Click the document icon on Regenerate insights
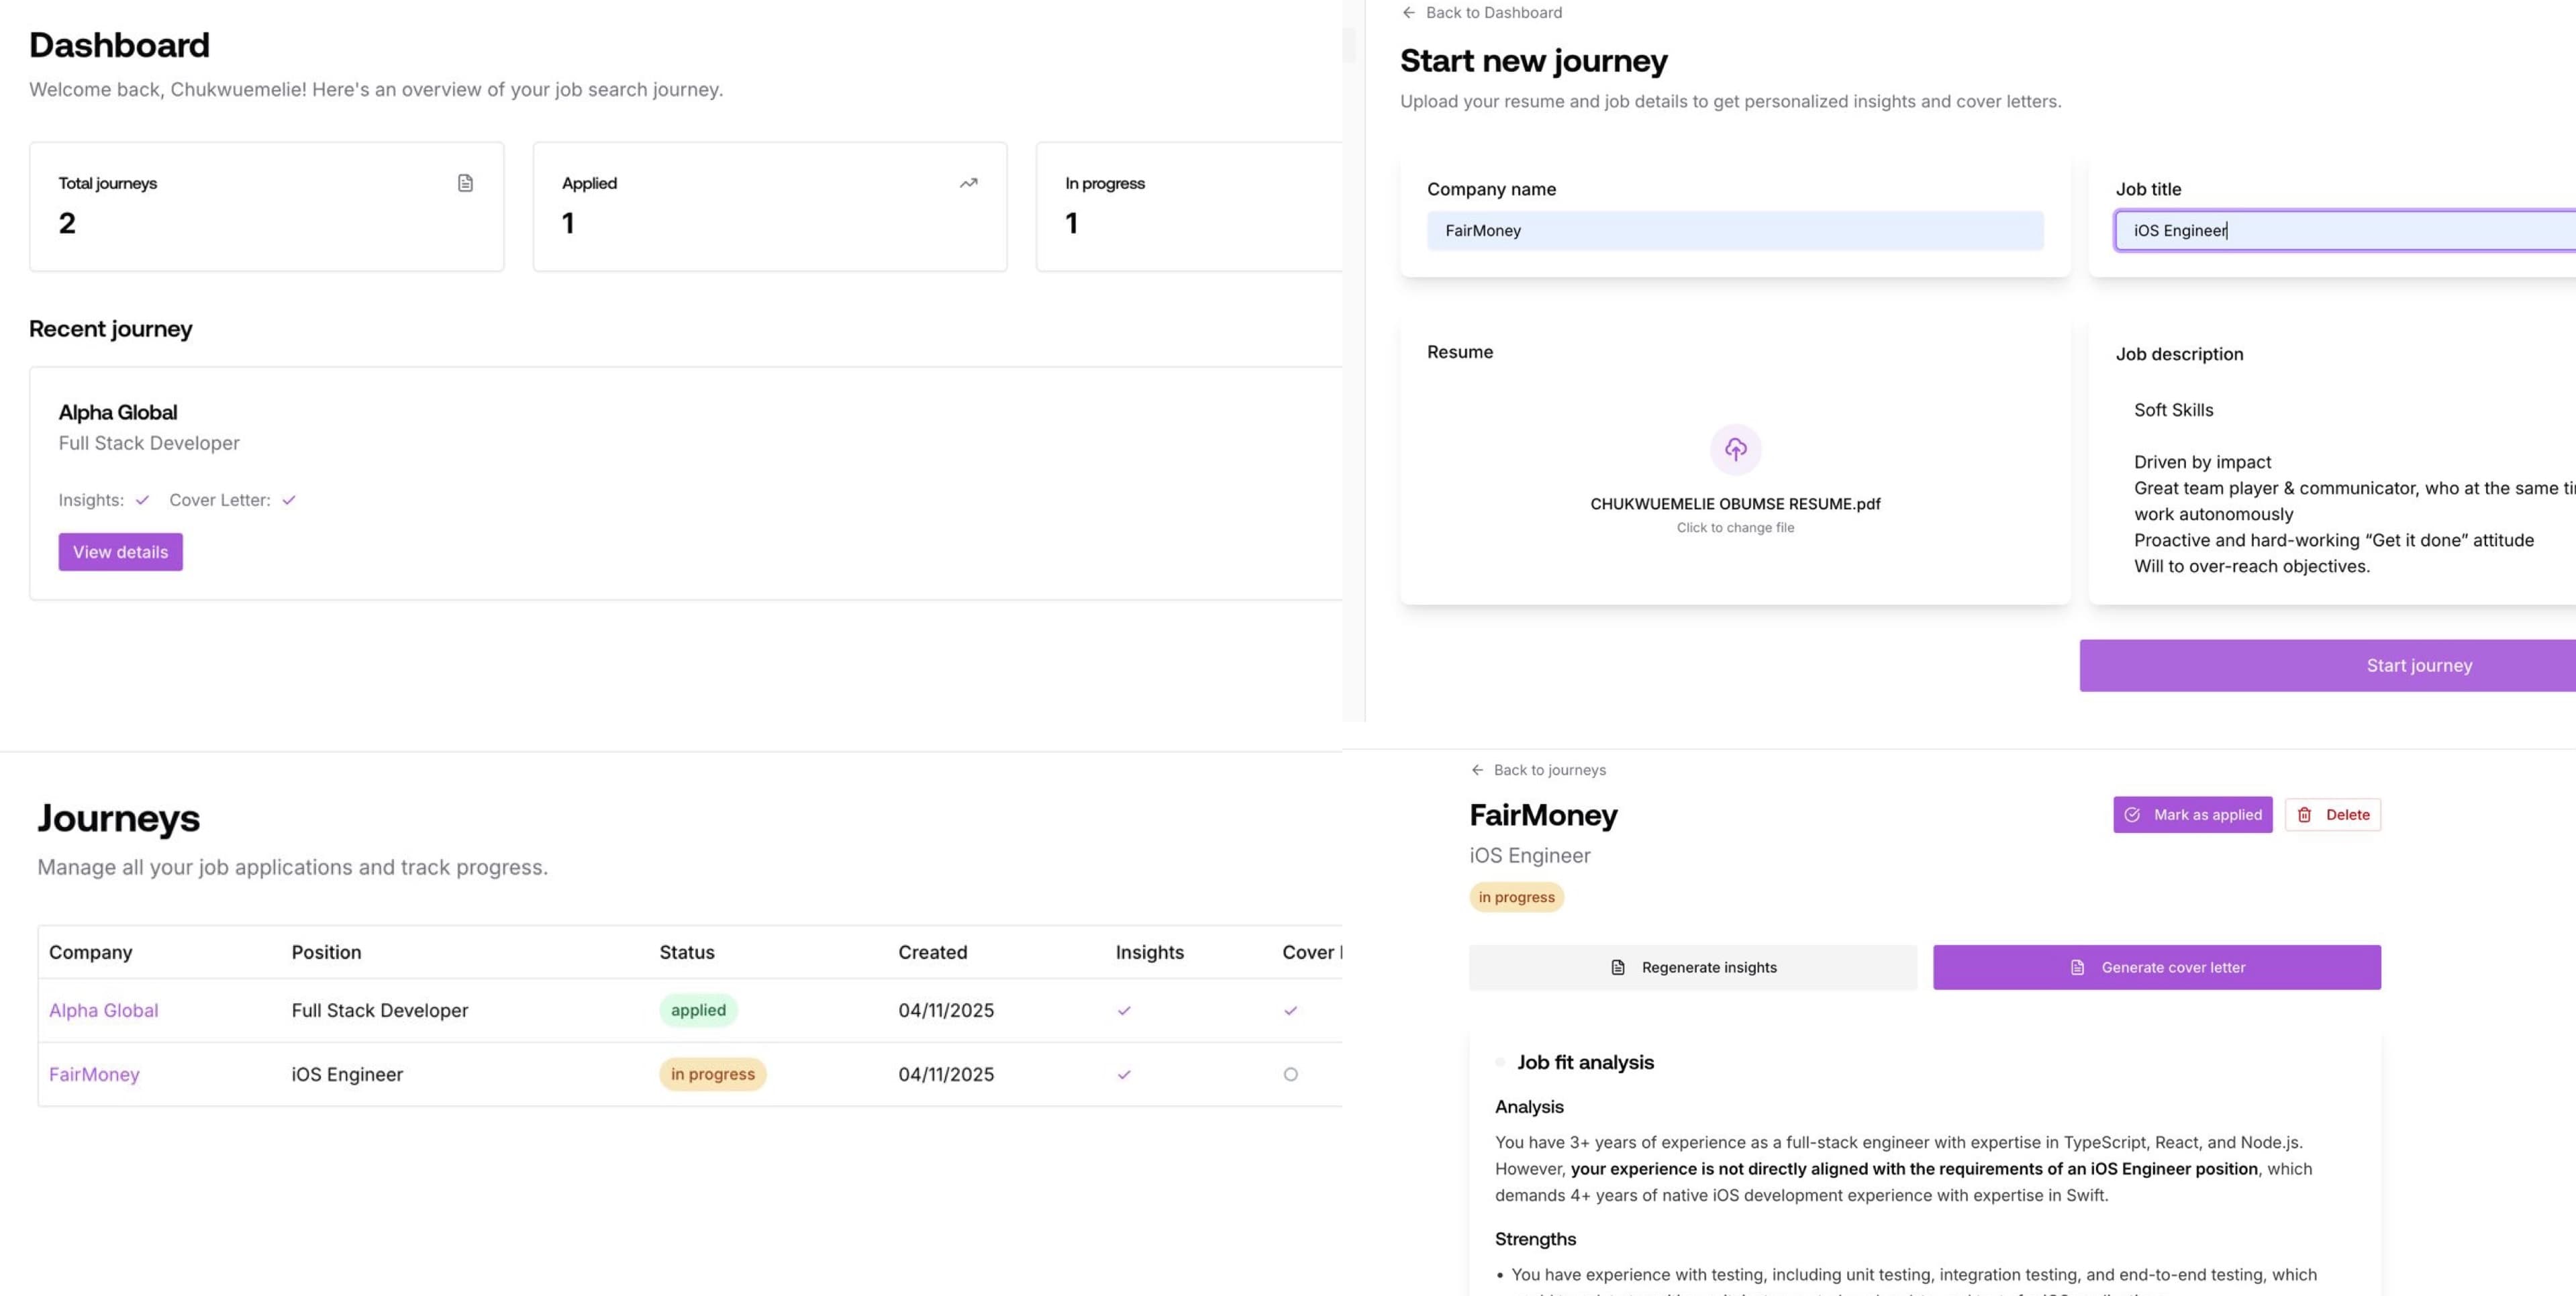This screenshot has width=2576, height=1296. point(1617,967)
